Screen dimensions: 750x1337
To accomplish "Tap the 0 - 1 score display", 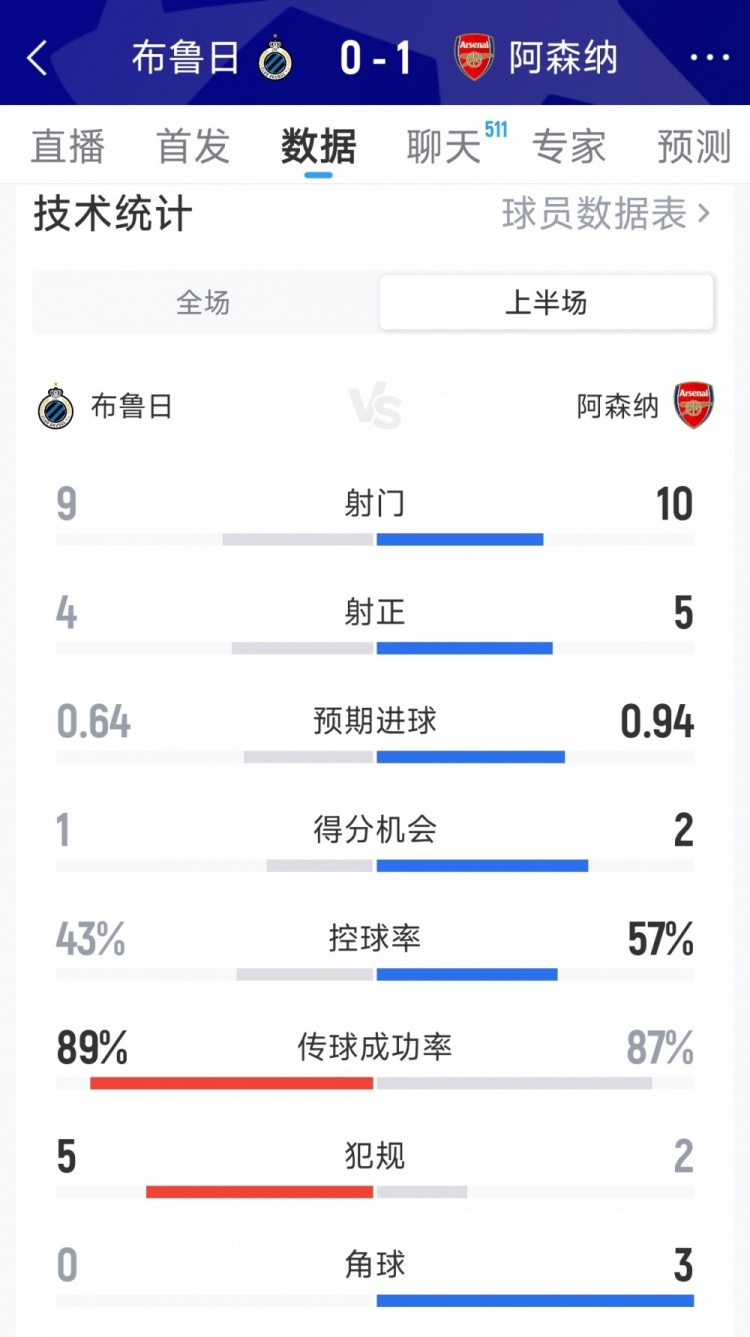I will (375, 58).
